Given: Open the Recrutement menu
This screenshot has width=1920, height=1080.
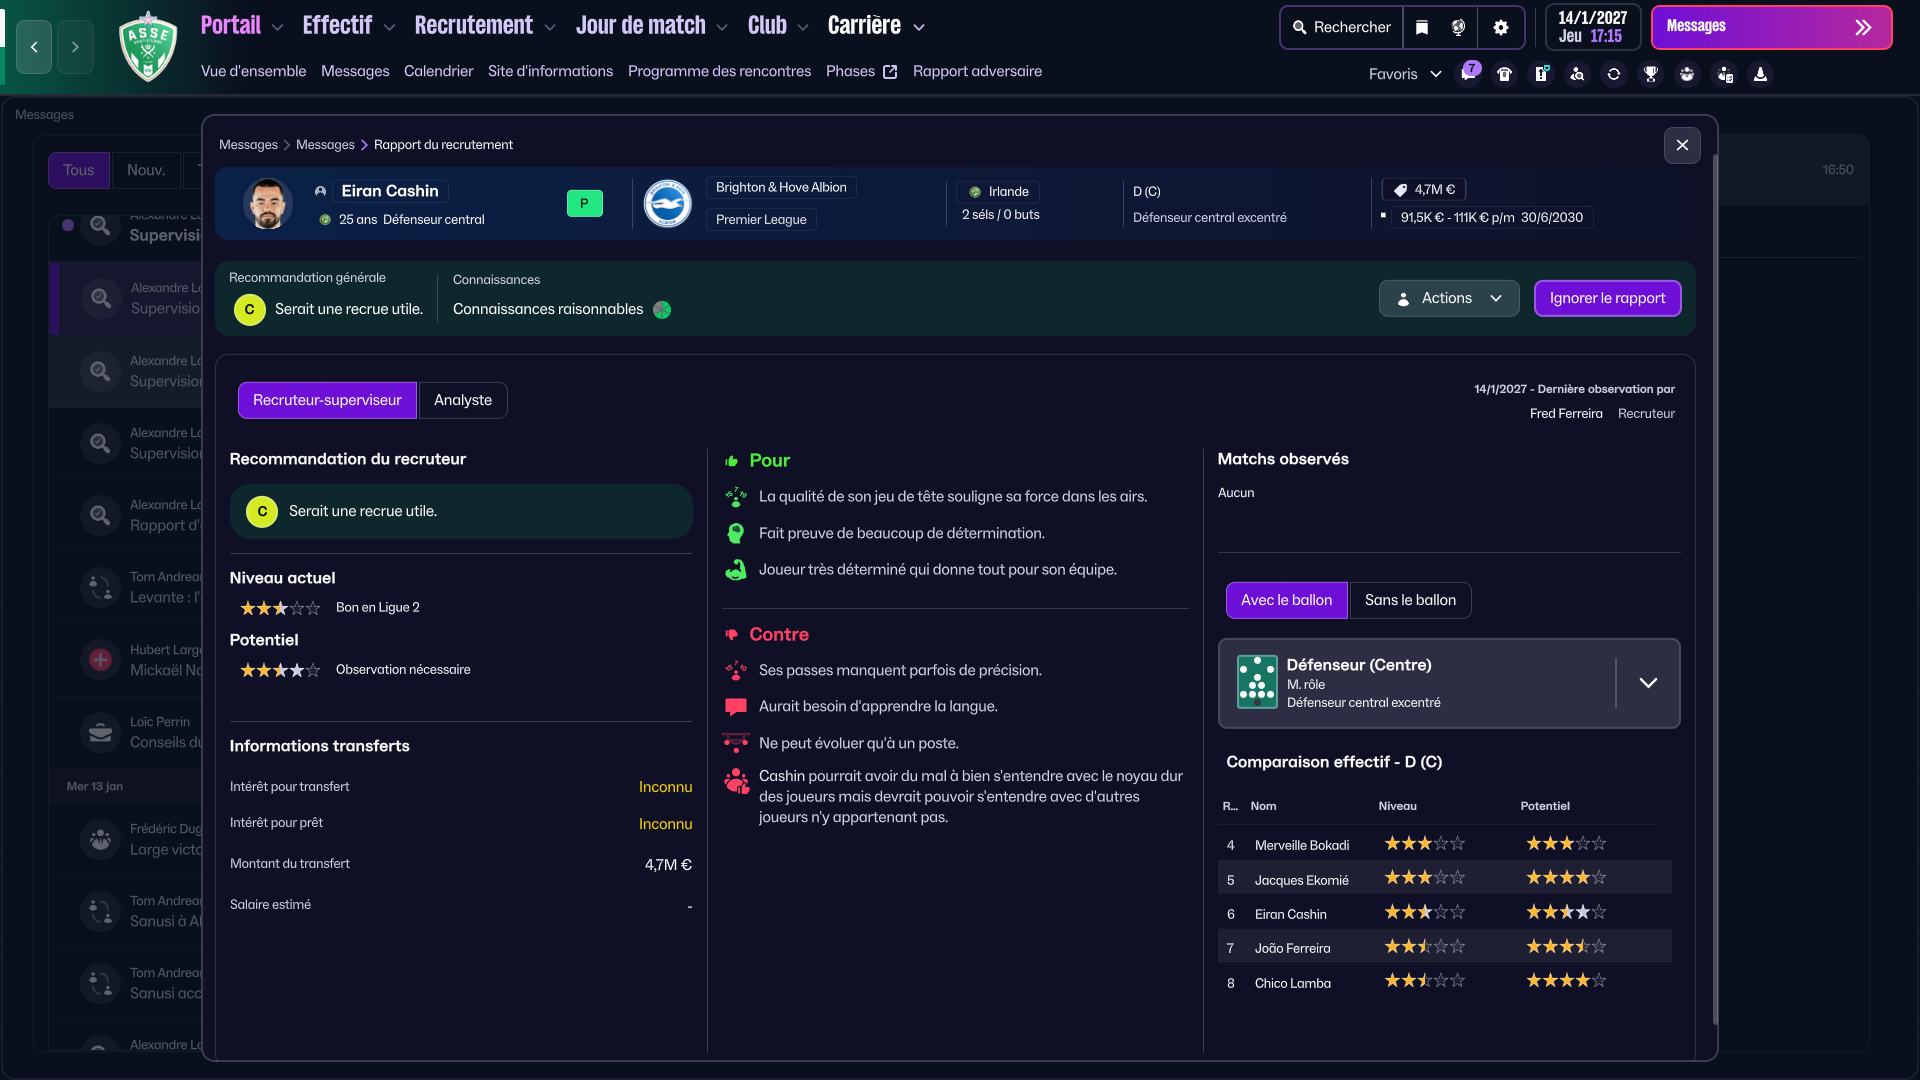Looking at the screenshot, I should tap(484, 26).
